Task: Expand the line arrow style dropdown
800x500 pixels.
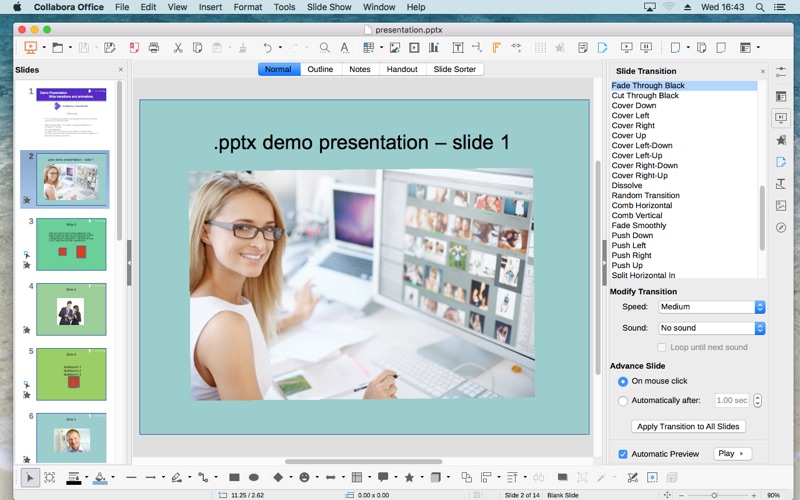Action: [x=163, y=478]
